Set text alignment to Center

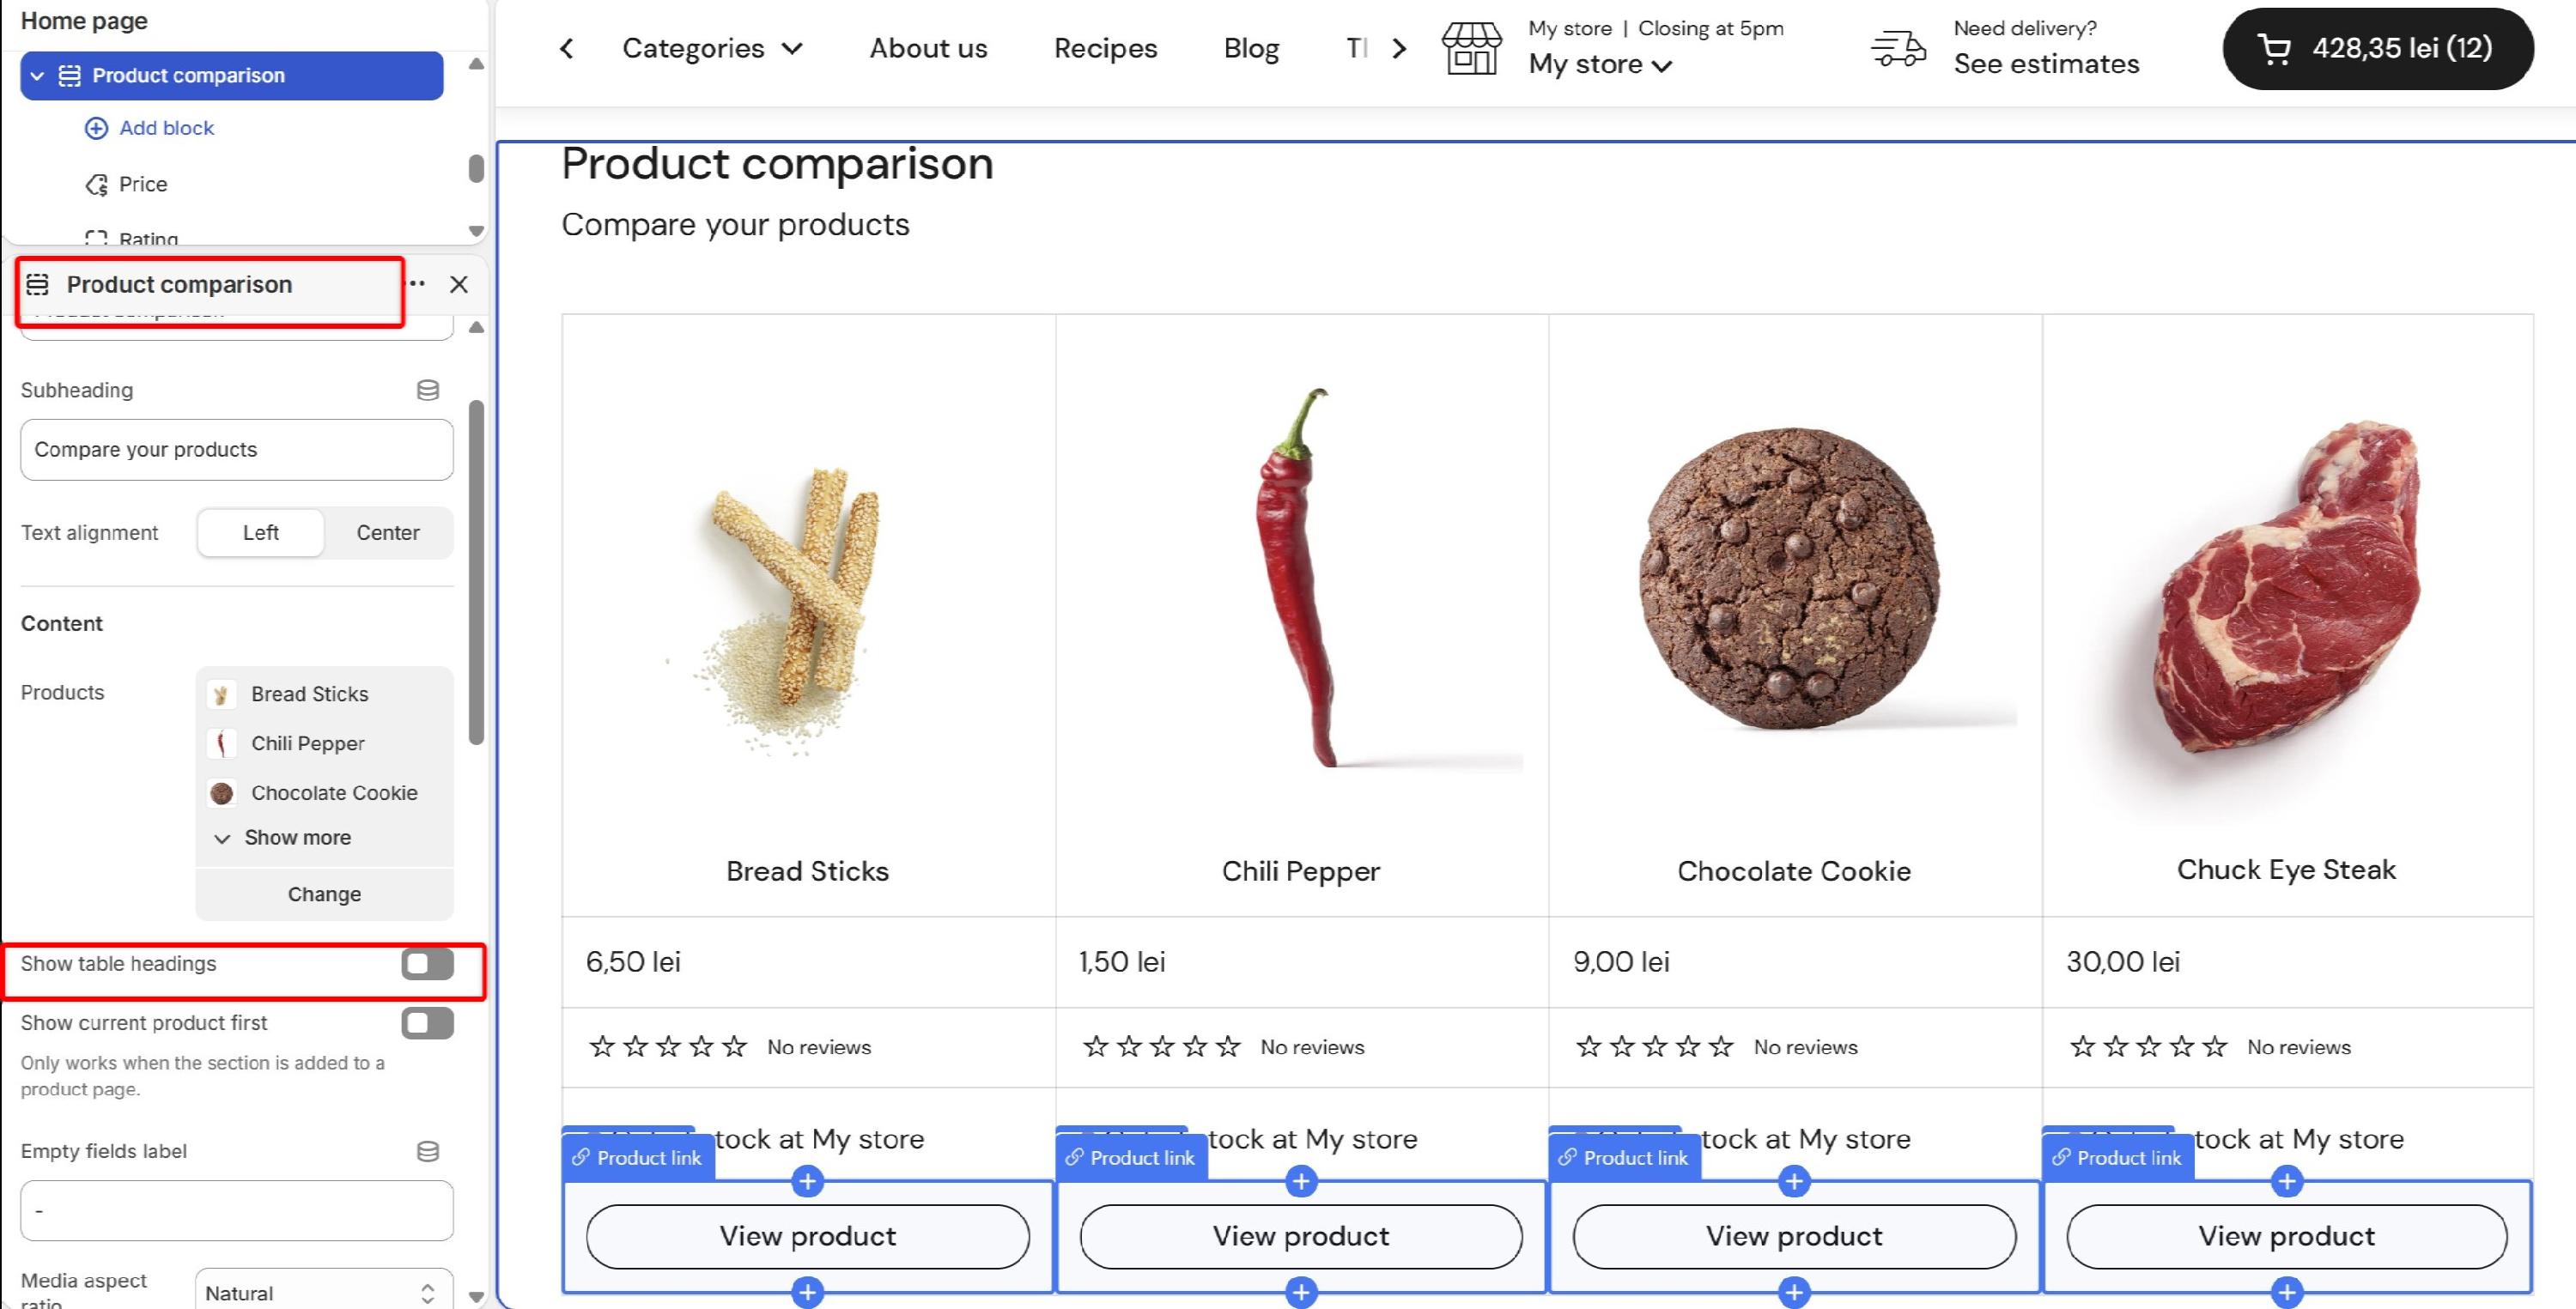coord(388,533)
